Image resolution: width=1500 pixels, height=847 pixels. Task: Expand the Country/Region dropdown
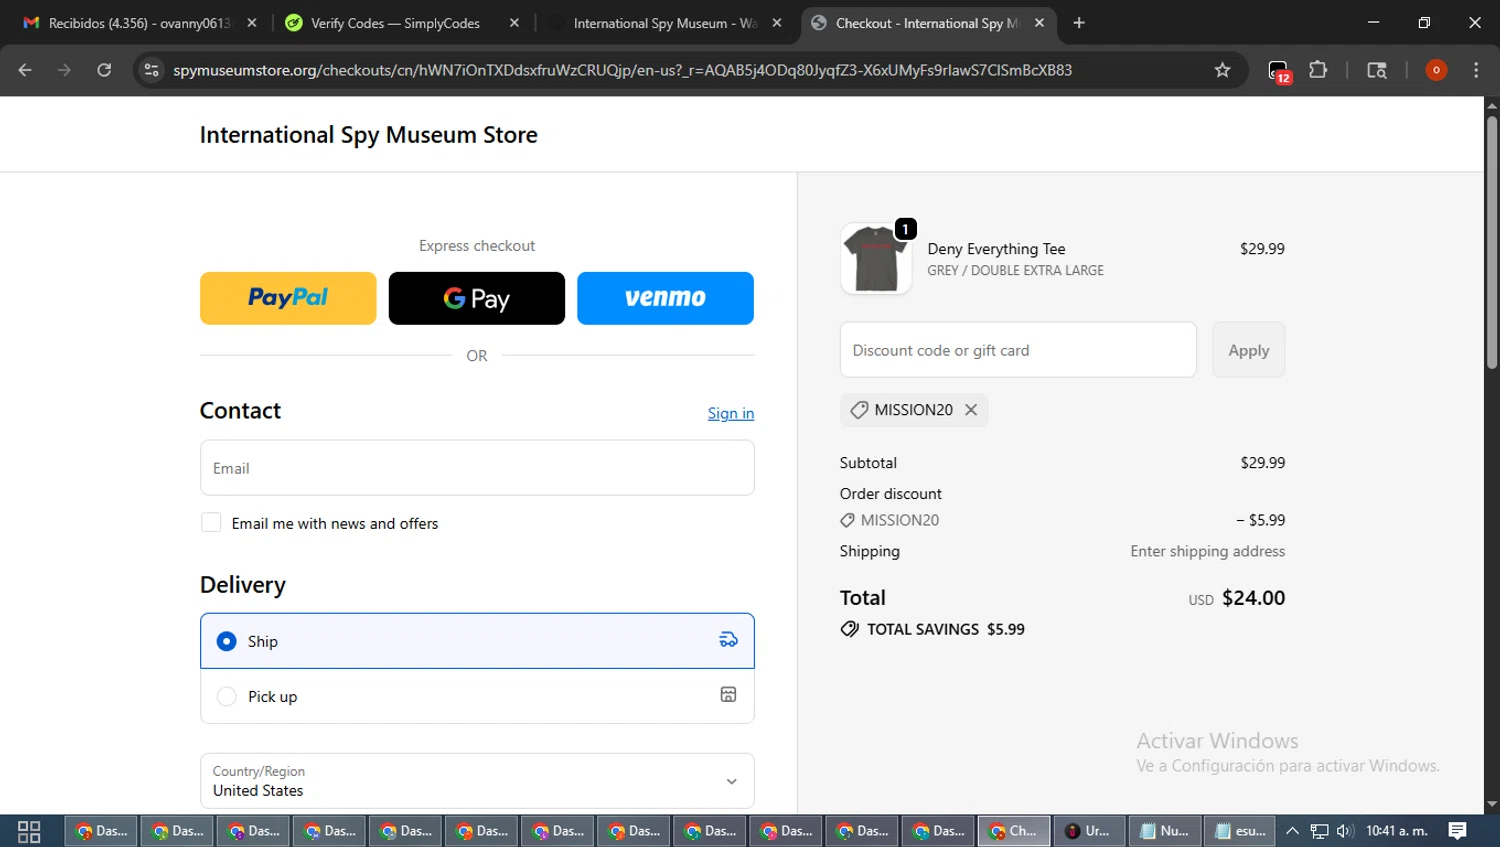[x=477, y=781]
